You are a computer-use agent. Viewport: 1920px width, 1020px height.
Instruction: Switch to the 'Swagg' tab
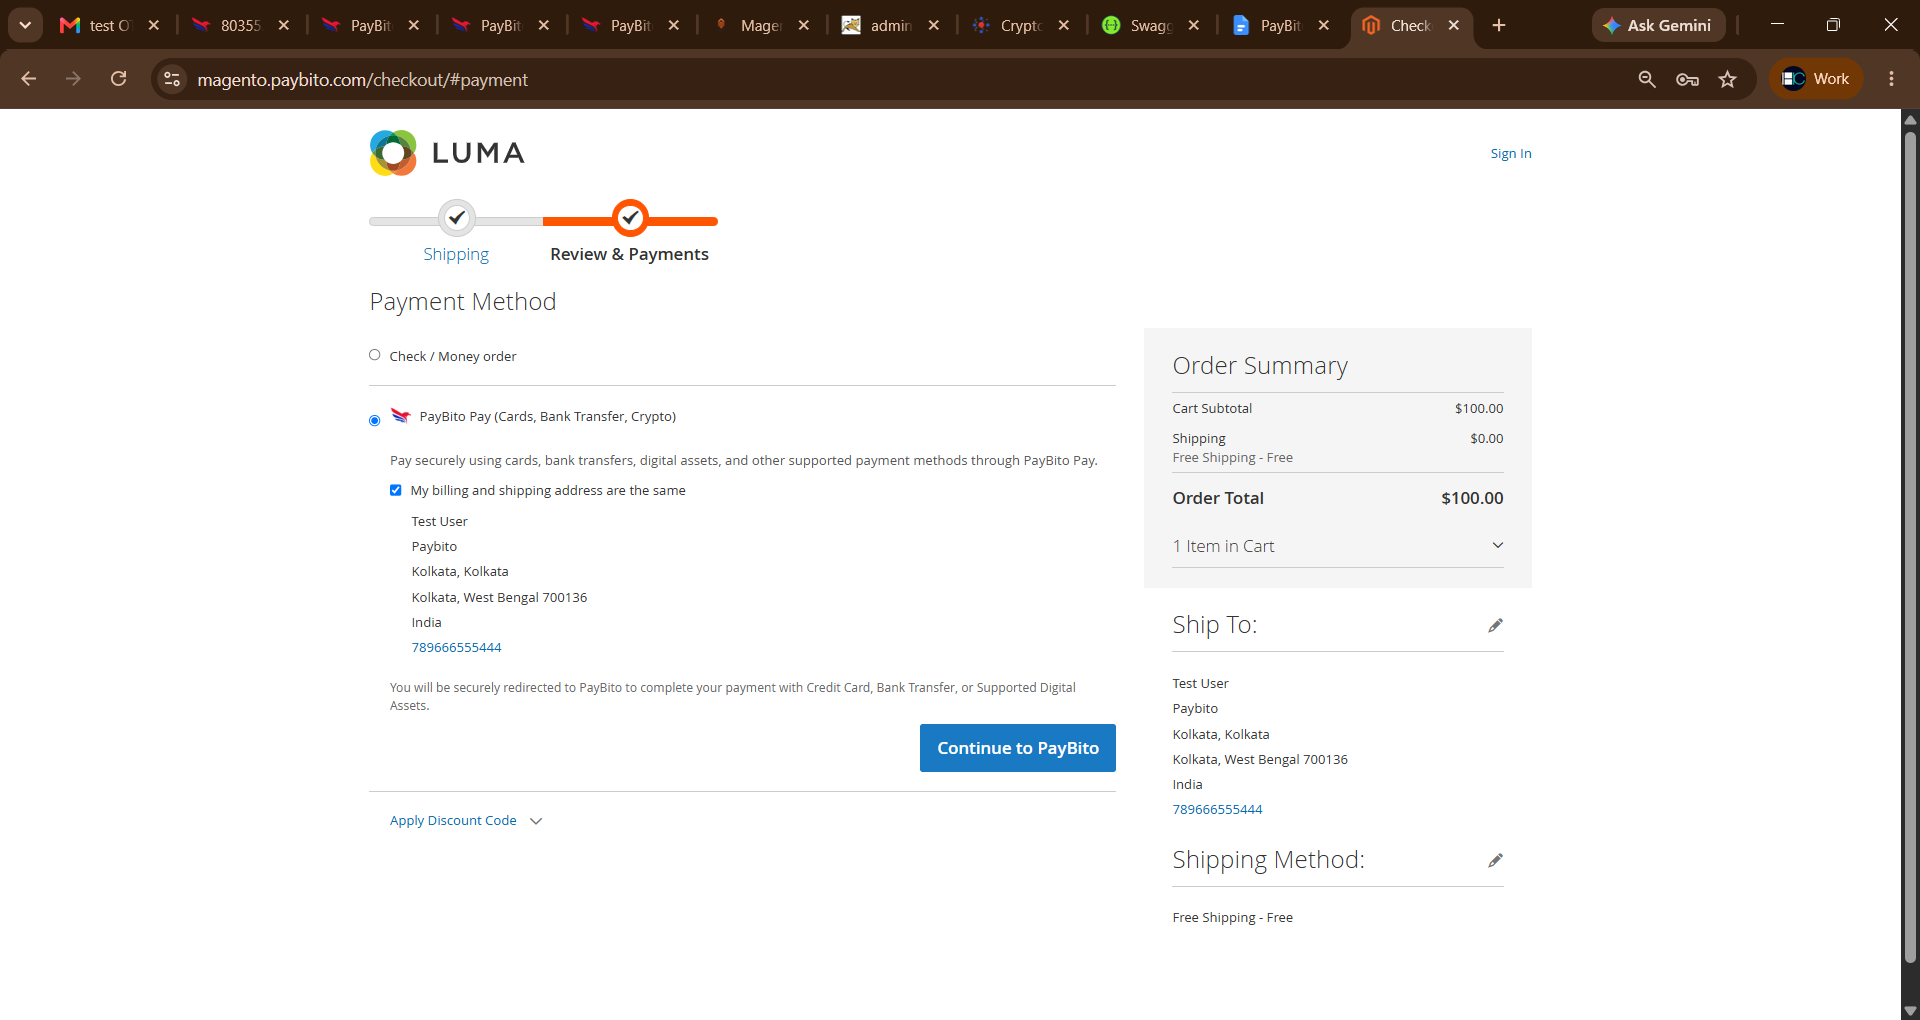coord(1151,25)
